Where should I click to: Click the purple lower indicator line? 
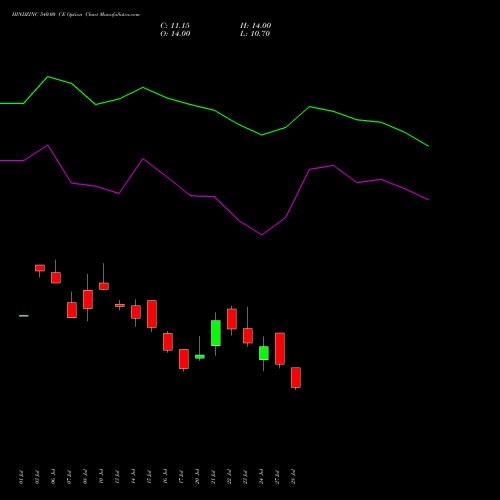(x=214, y=197)
